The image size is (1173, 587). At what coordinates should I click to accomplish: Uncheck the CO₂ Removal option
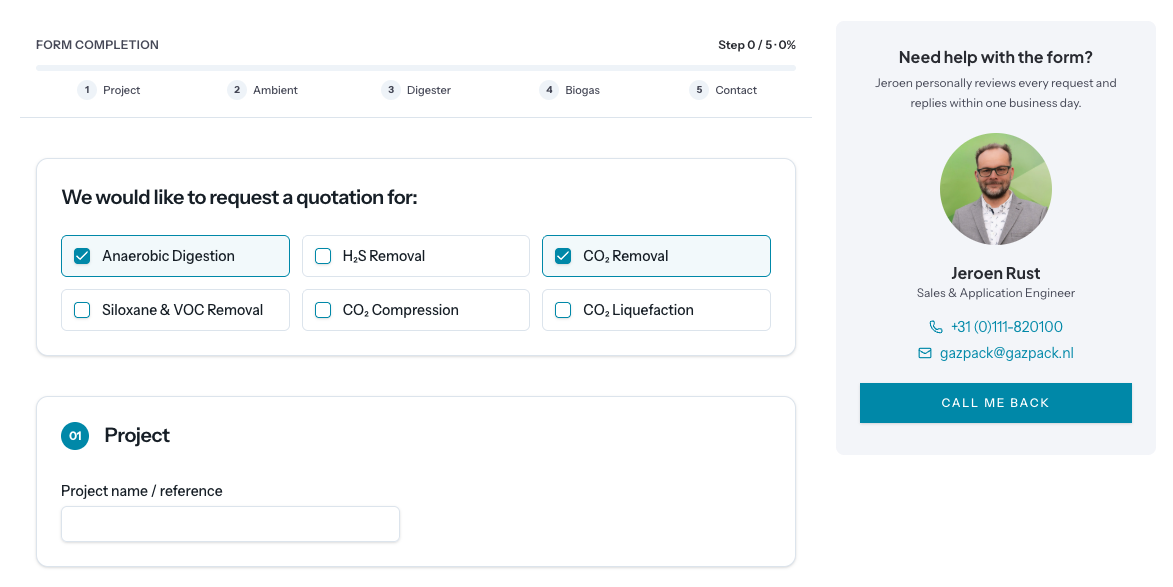pyautogui.click(x=563, y=256)
